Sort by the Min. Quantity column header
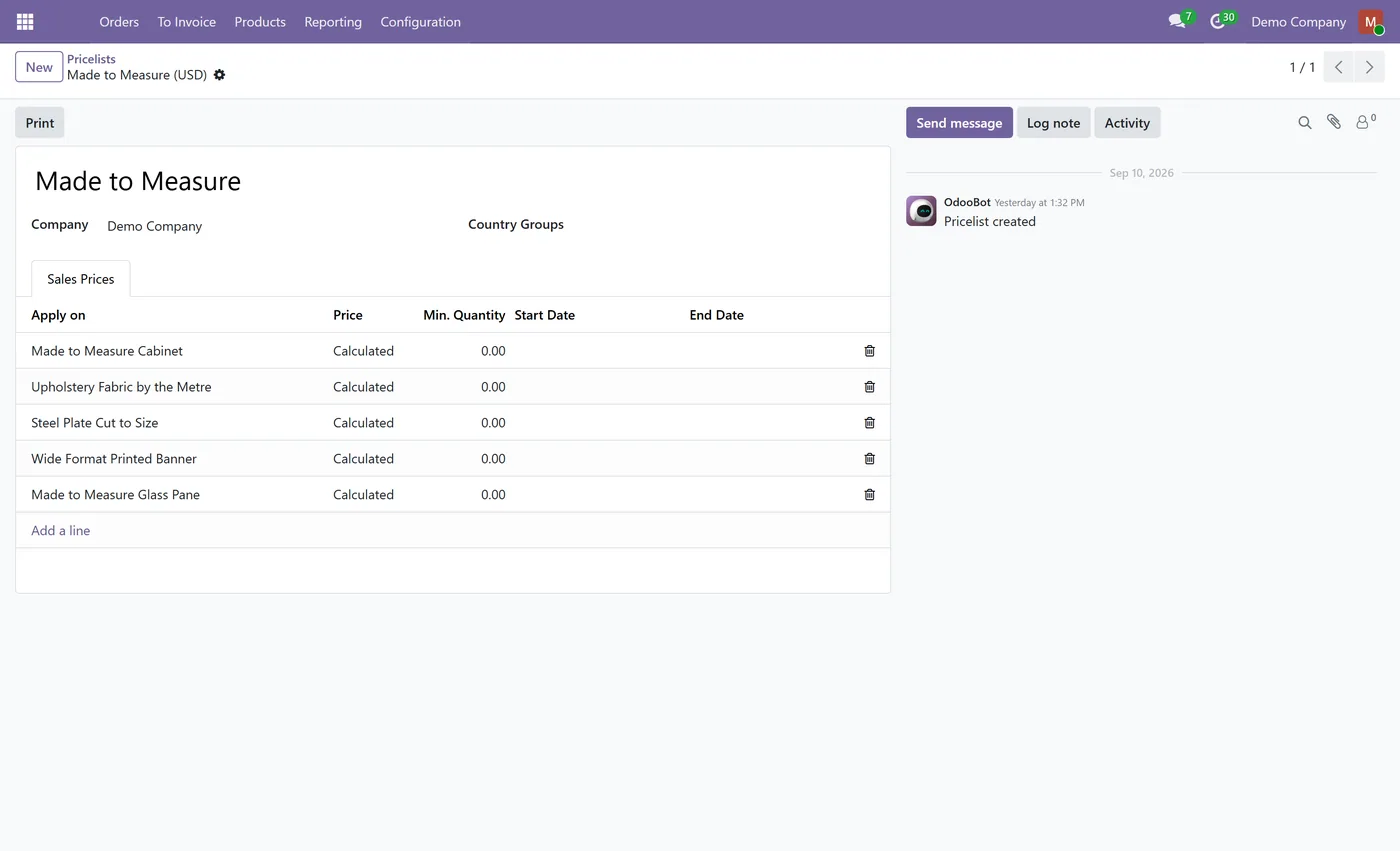This screenshot has height=851, width=1400. 464,315
